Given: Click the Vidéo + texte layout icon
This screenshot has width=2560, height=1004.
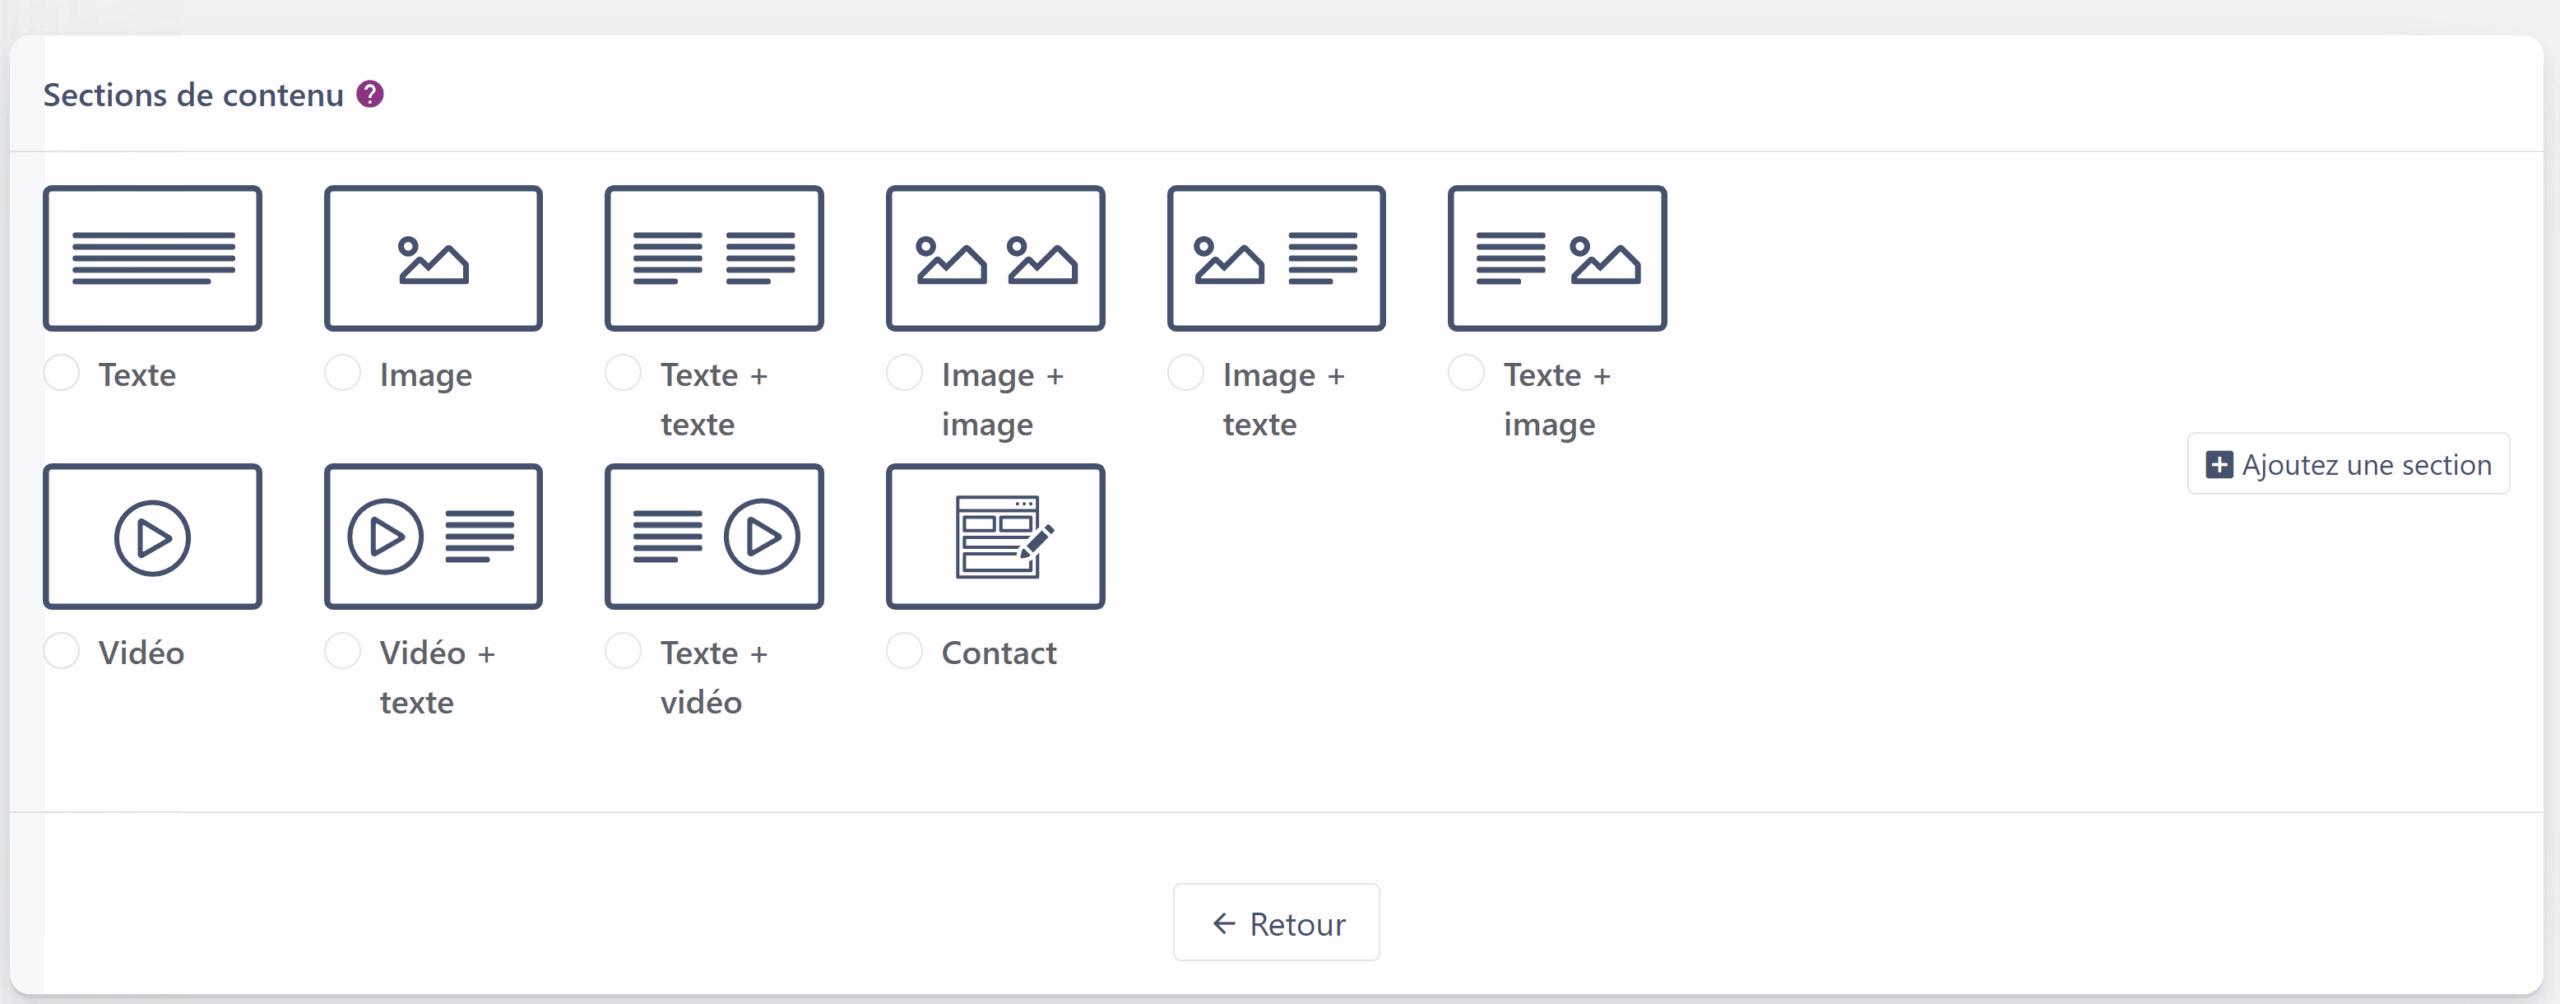Looking at the screenshot, I should pos(433,536).
